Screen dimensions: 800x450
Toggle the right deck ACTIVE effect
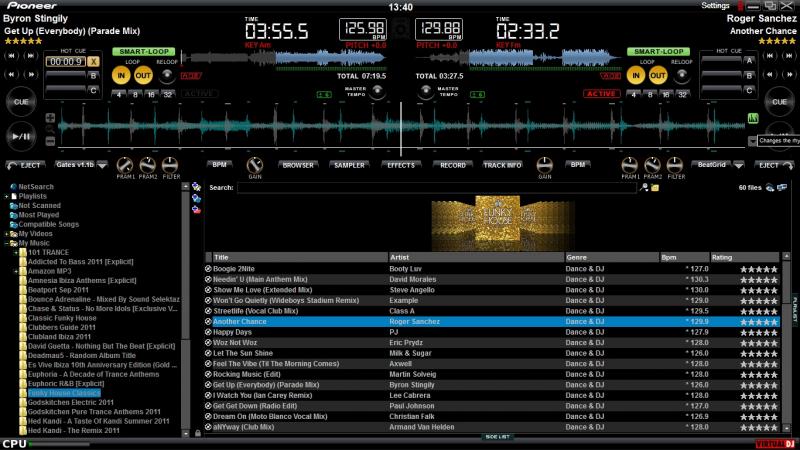(x=601, y=94)
